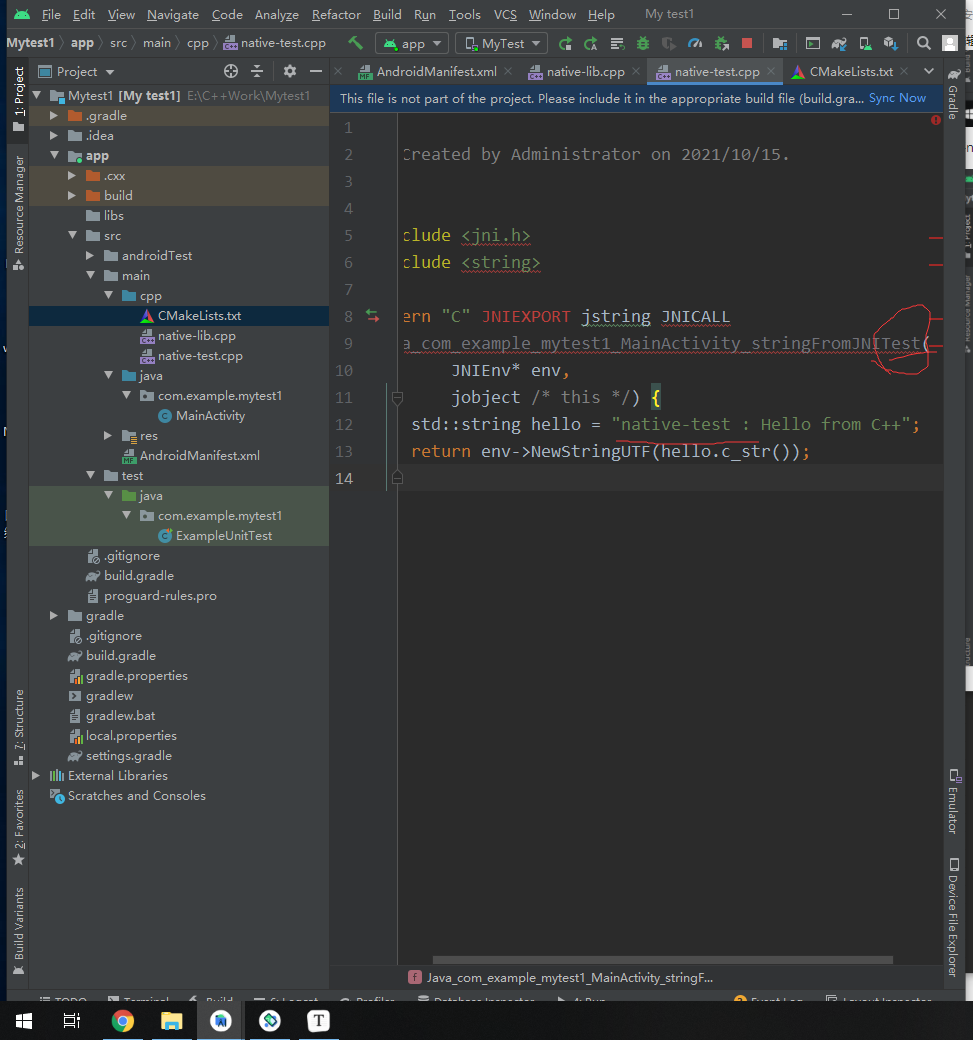Screen dimensions: 973x1040
Task: Click the red error indicator in editor corner
Action: [935, 120]
